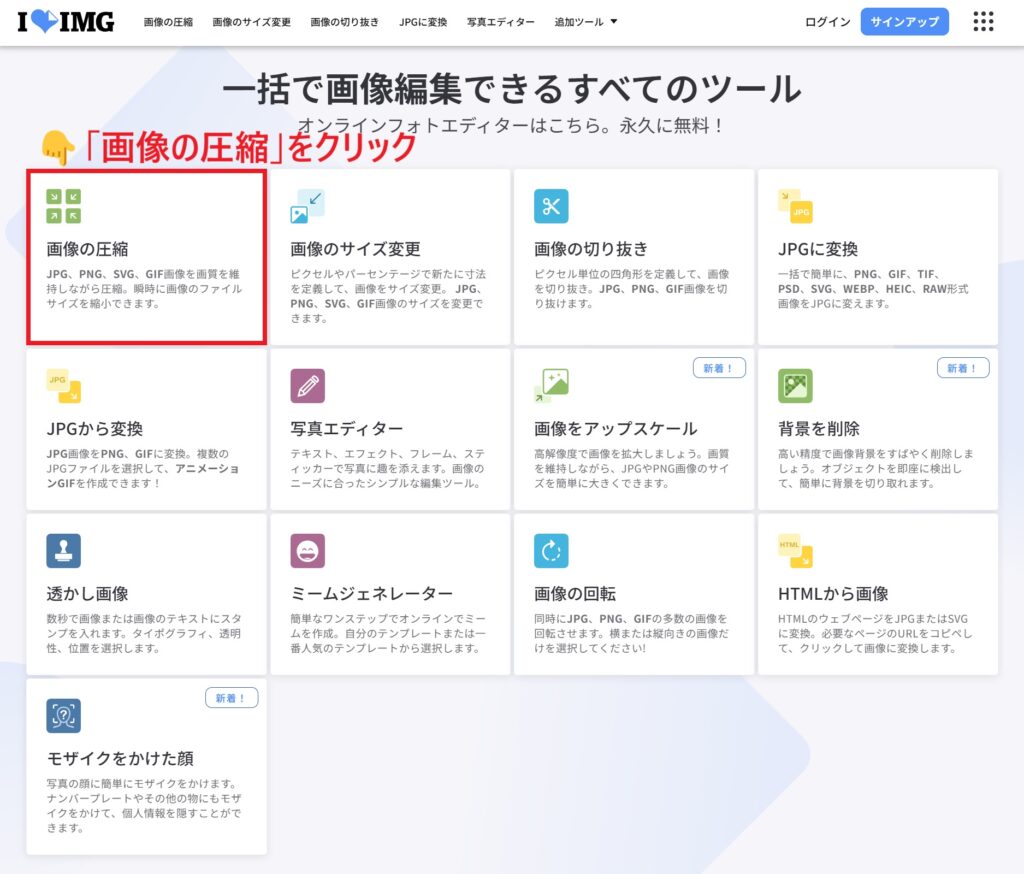Click the 背景を削除 icon

point(795,385)
